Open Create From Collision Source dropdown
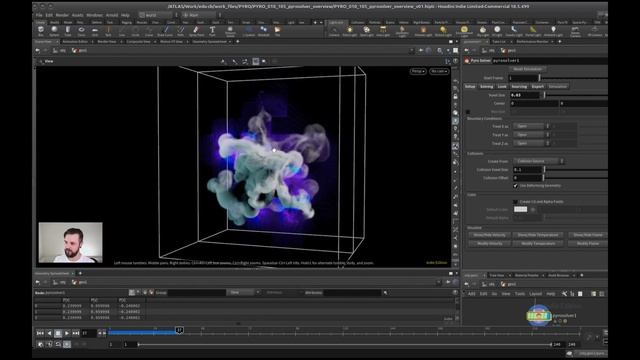Viewport: 640px width, 360px height. pos(538,161)
